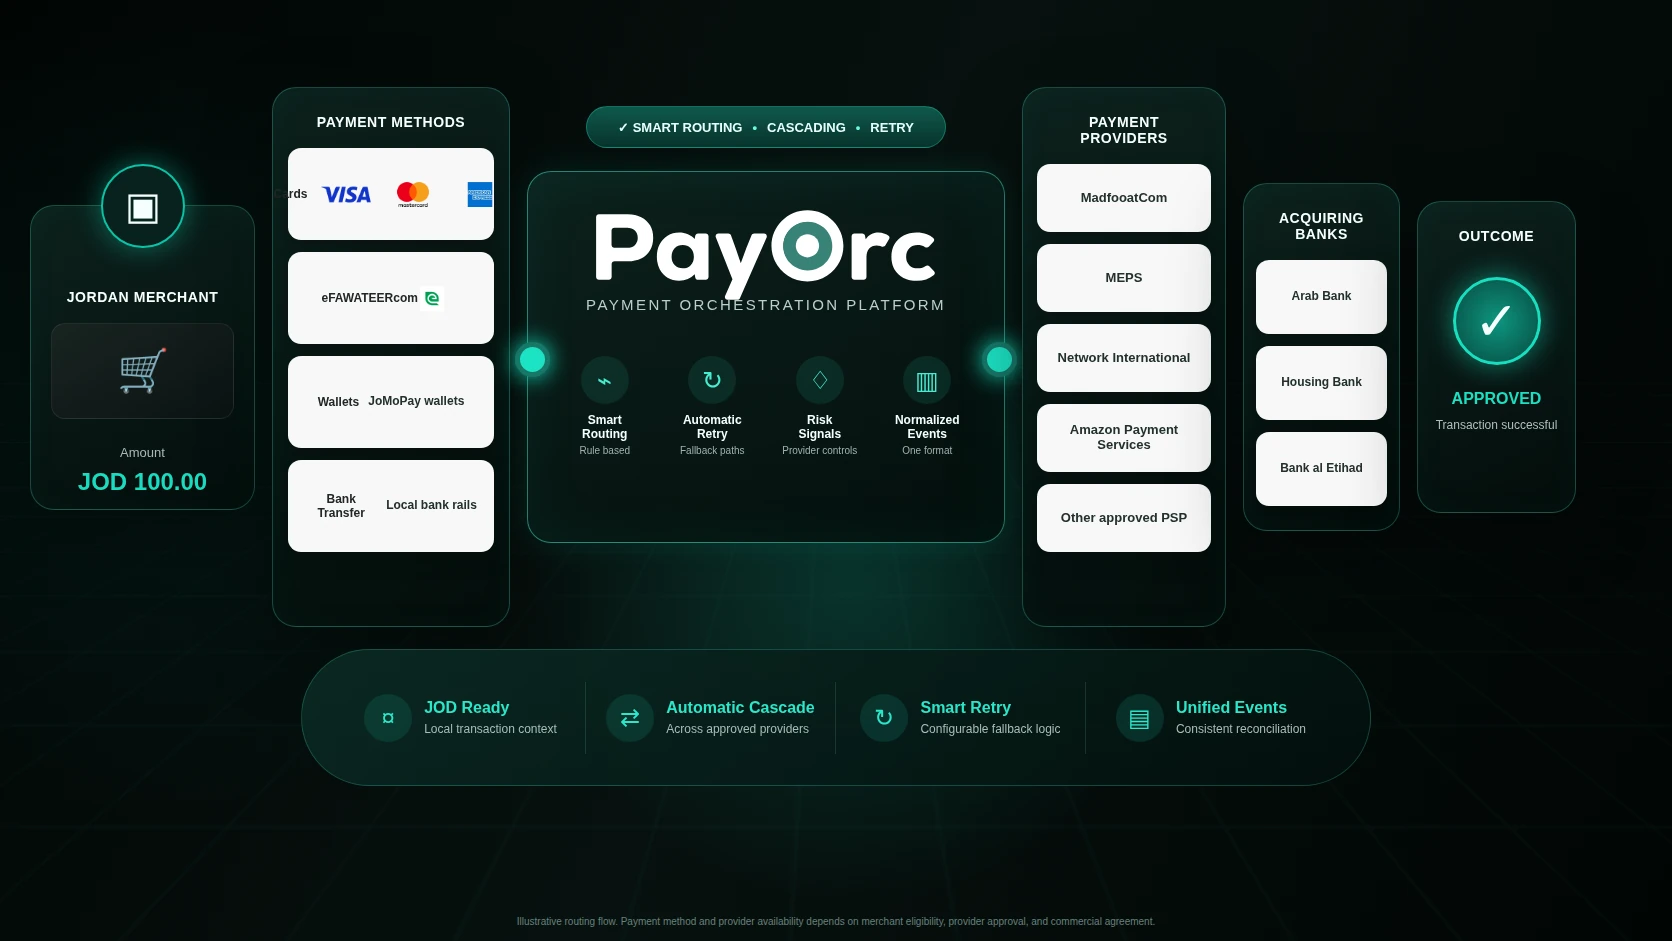Click the Outcome heading
Screen dimensions: 1672x941
click(1496, 236)
